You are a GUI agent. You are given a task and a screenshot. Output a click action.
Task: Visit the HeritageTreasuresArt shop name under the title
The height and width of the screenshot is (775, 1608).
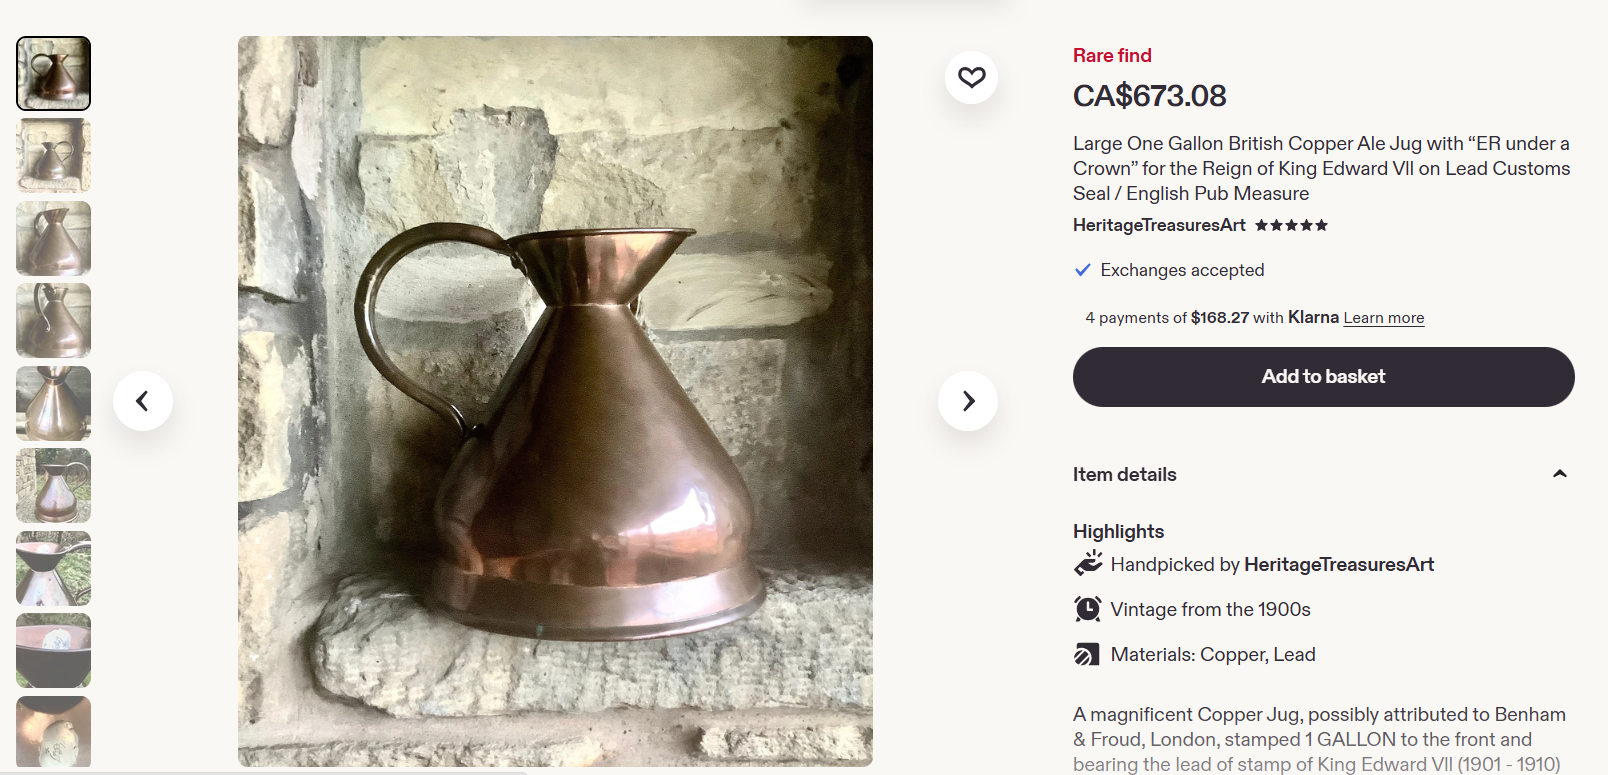pos(1159,225)
